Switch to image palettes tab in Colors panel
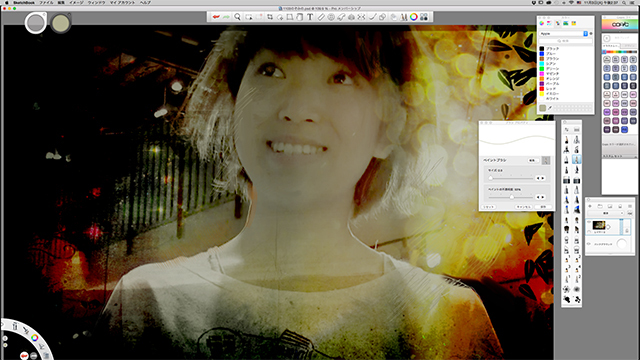This screenshot has width=640, height=360. pyautogui.click(x=566, y=23)
